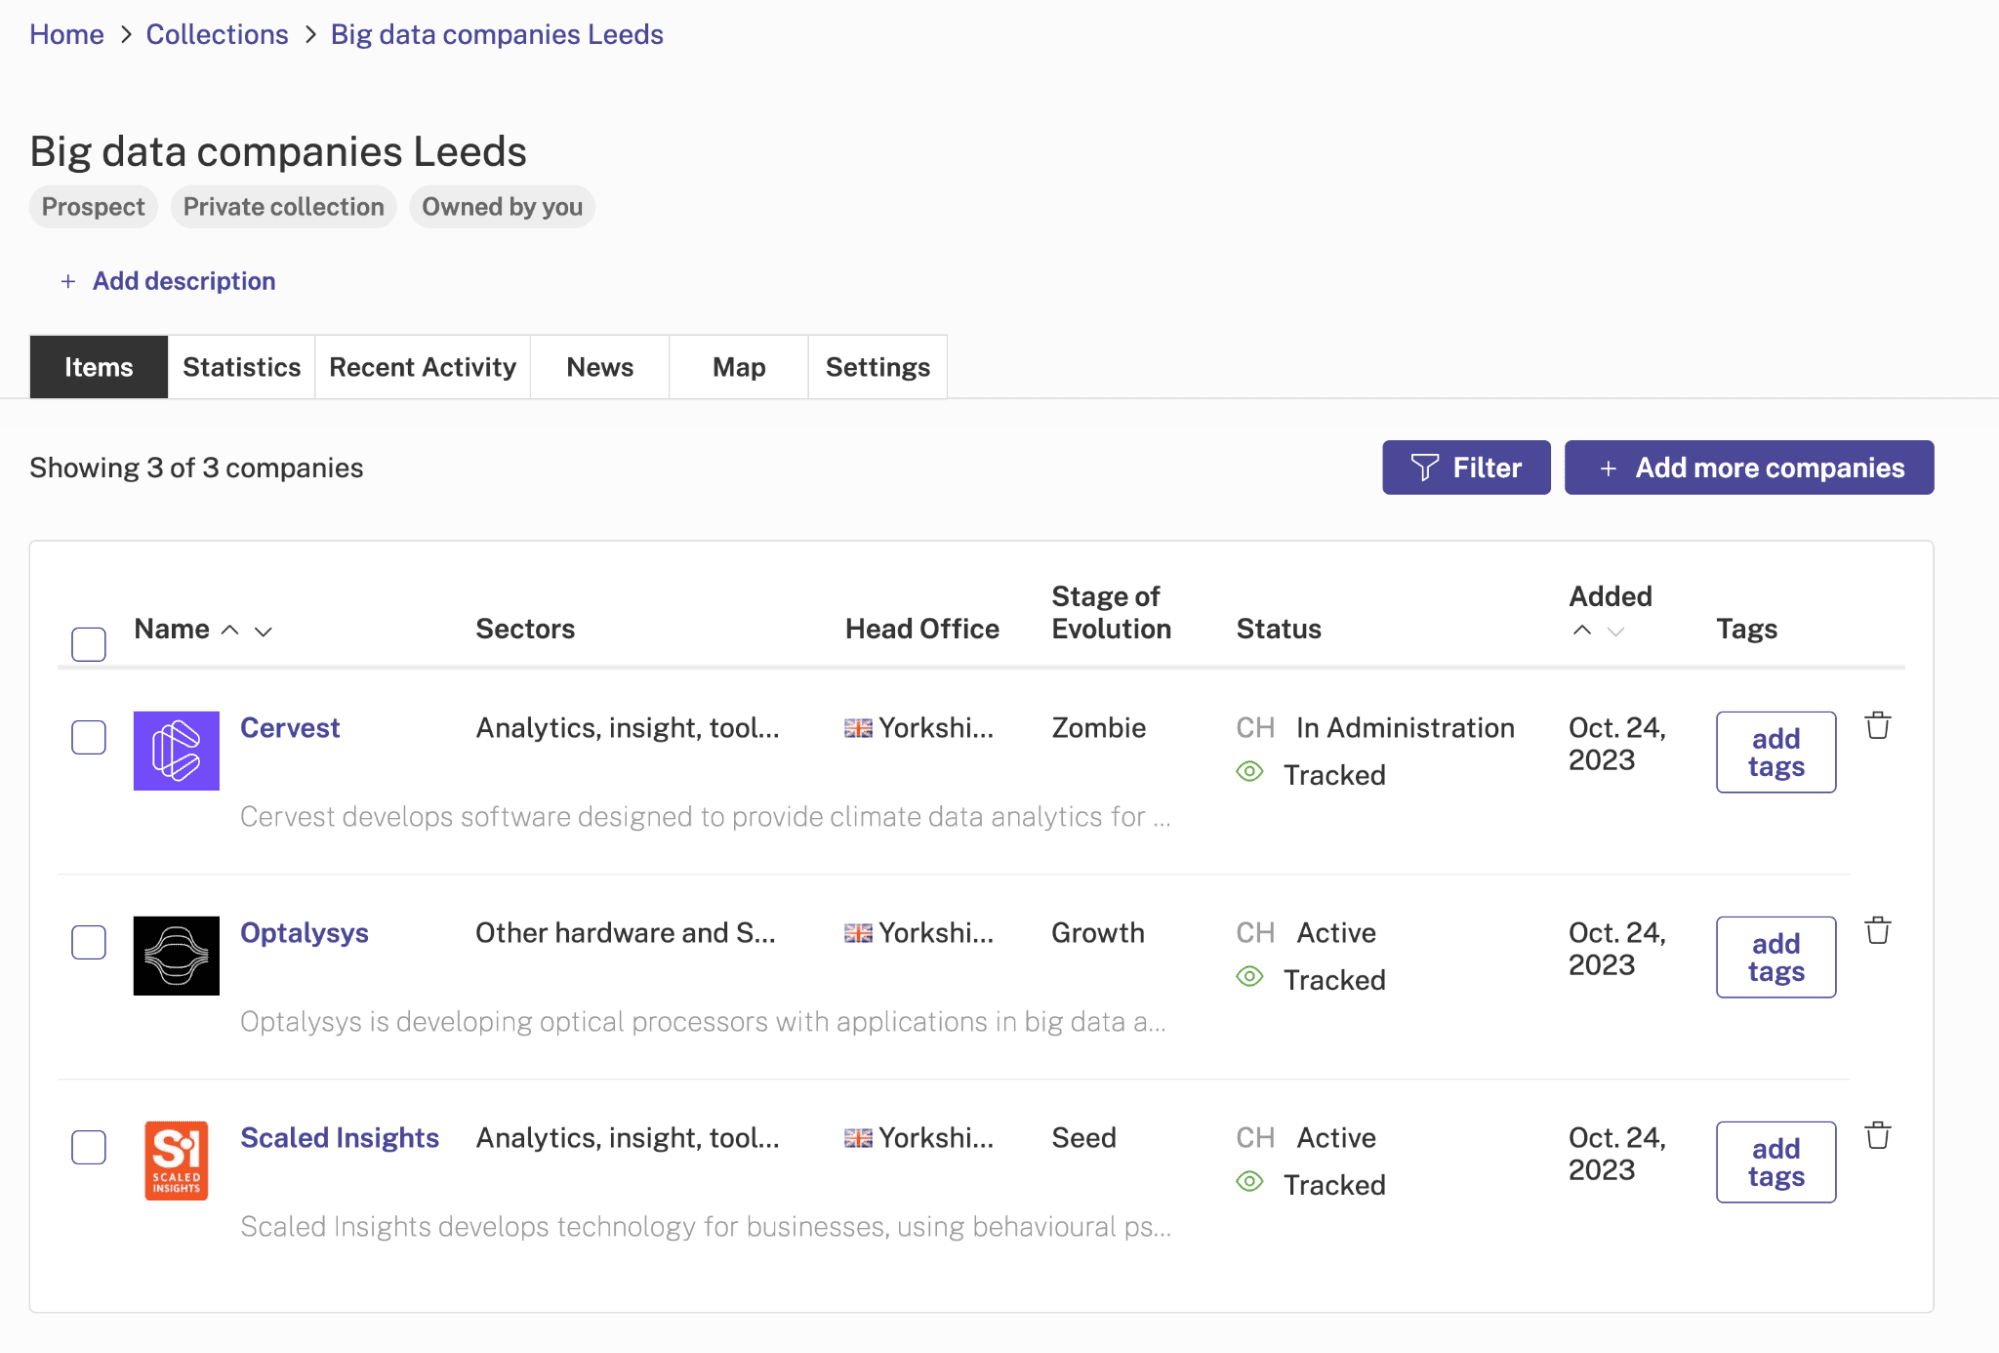
Task: Click the Big data companies Leeds heading
Action: [278, 151]
